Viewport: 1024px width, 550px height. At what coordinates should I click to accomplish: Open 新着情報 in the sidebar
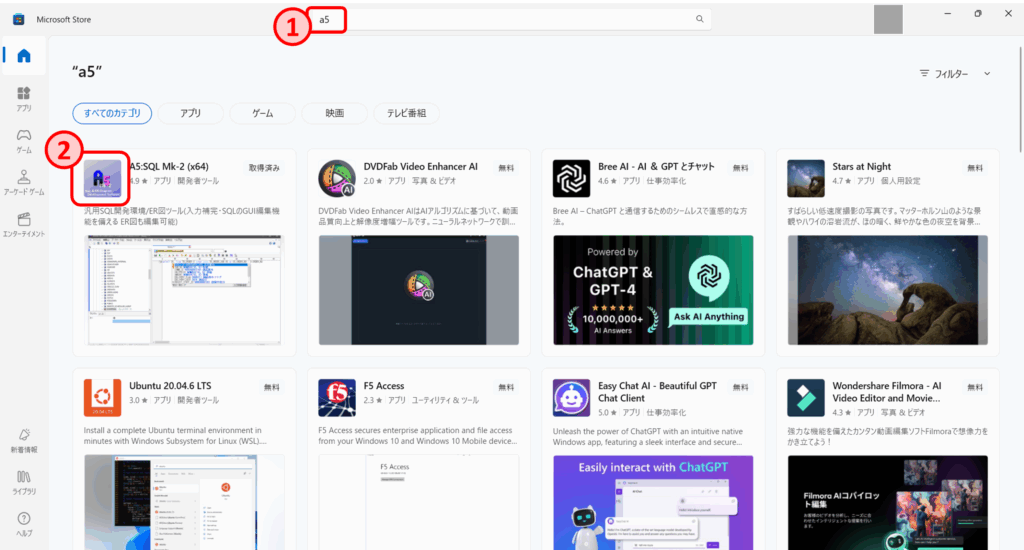(24, 440)
